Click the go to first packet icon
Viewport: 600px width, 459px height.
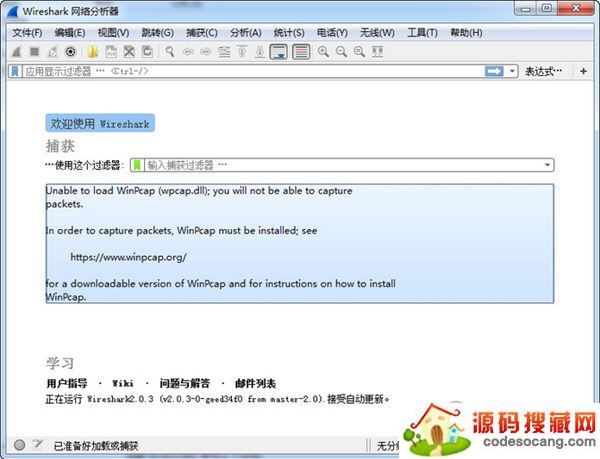[242, 52]
